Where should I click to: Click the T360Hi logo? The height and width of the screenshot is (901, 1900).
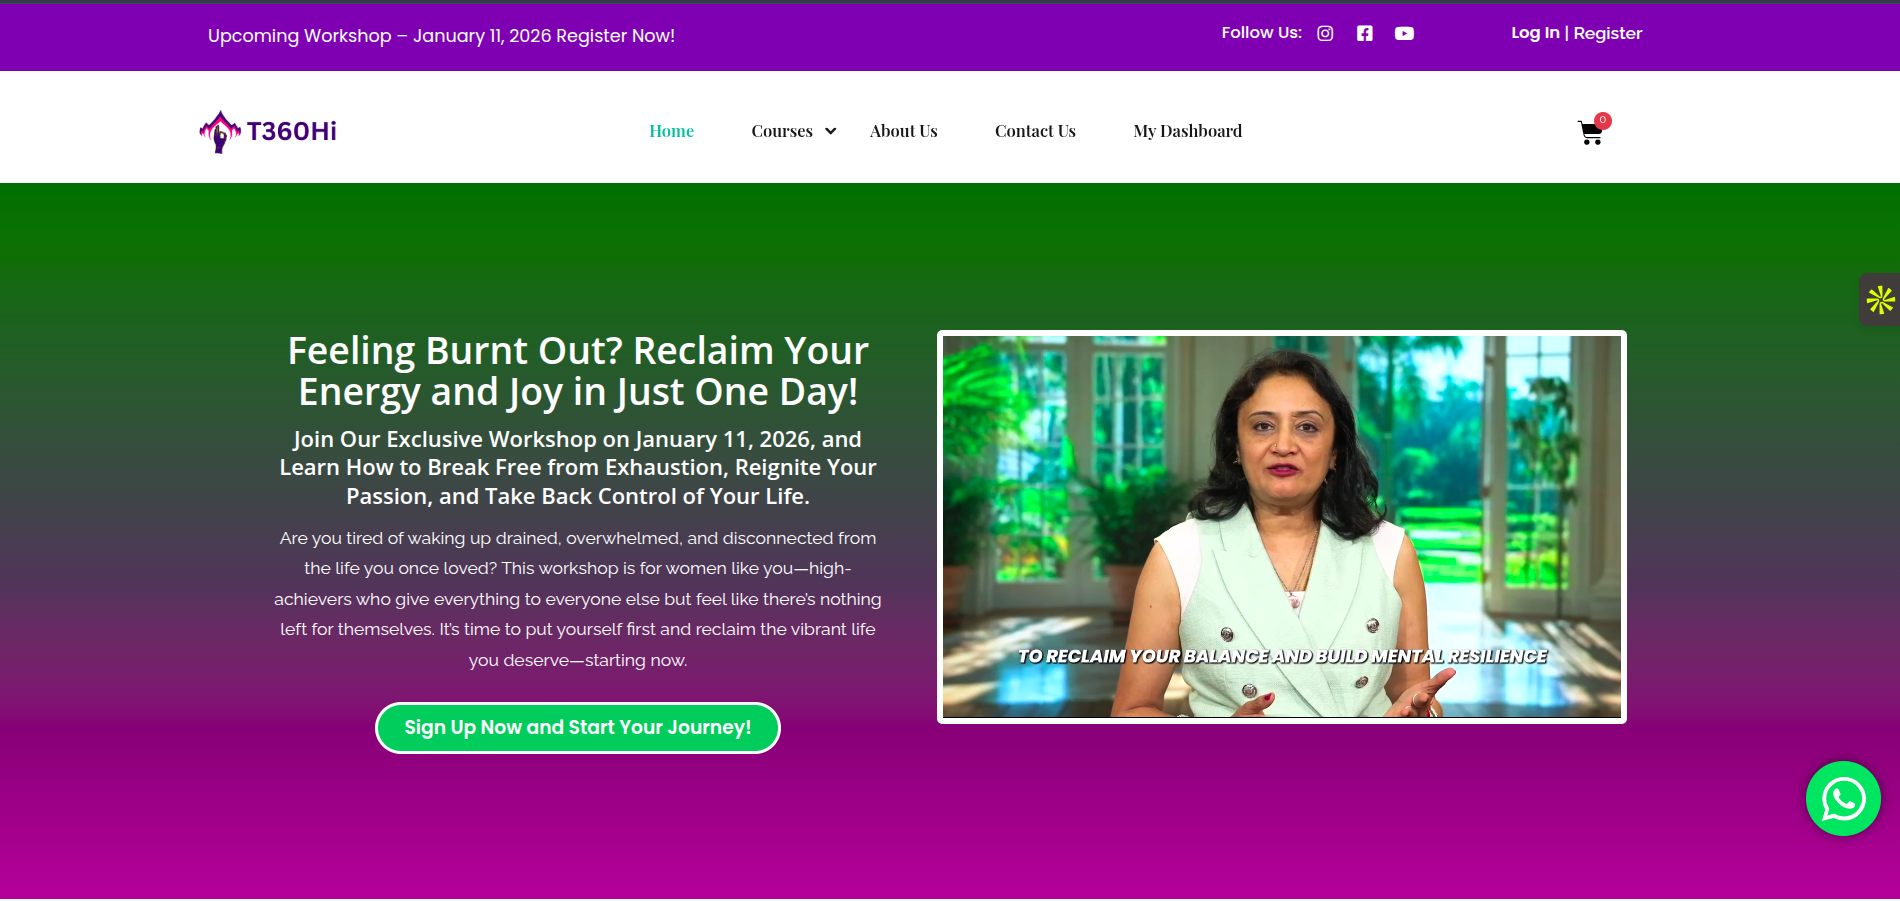click(268, 131)
